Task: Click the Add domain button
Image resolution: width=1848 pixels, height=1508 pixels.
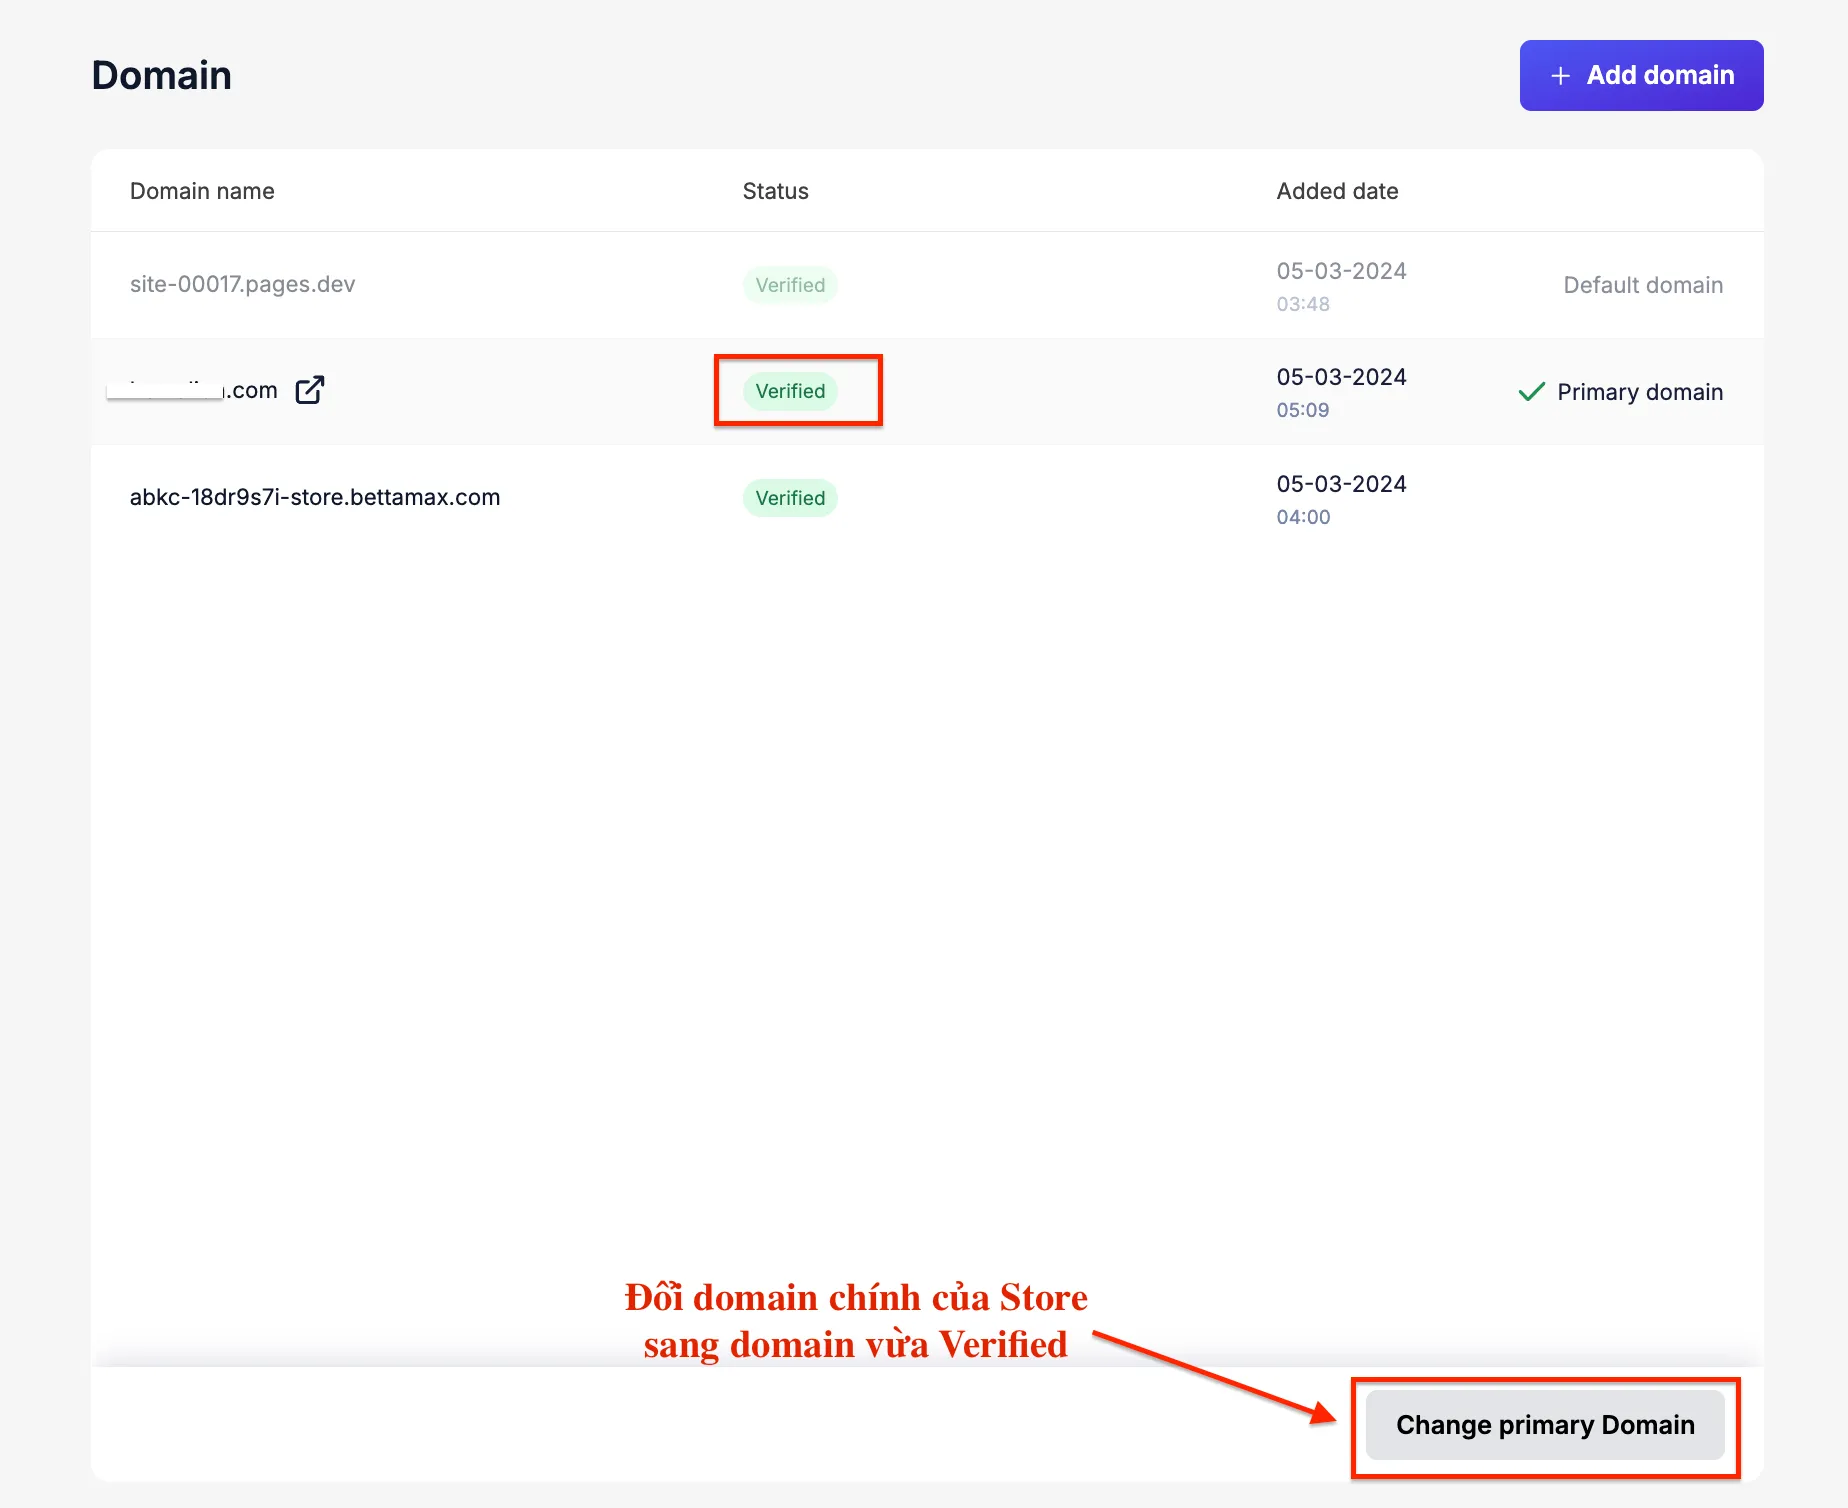Action: coord(1641,76)
